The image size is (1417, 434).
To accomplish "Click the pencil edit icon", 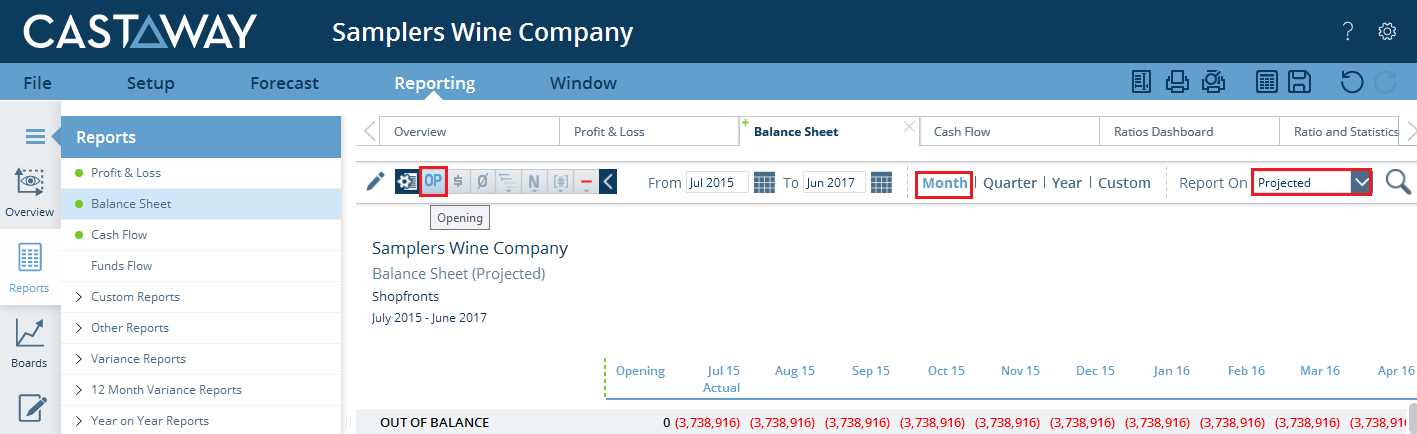I will tap(375, 181).
